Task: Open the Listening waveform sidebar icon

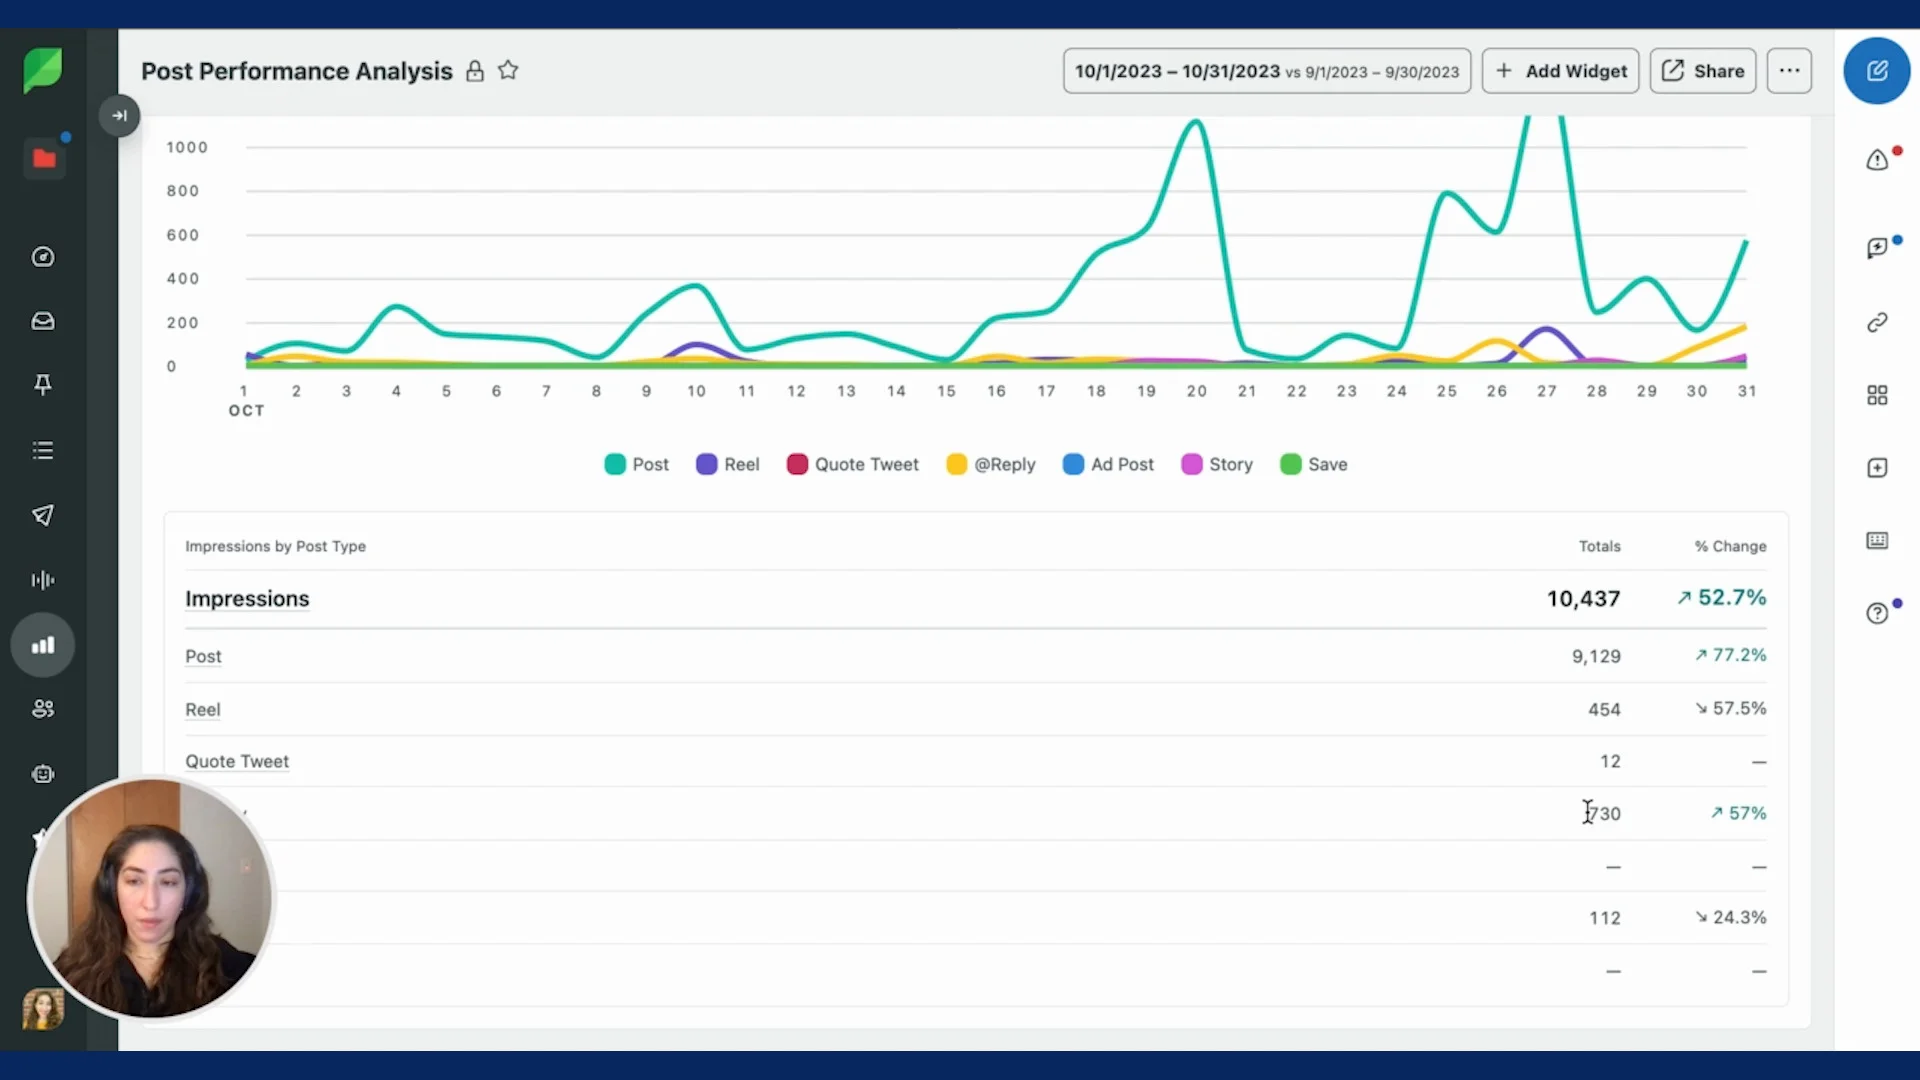Action: pos(43,580)
